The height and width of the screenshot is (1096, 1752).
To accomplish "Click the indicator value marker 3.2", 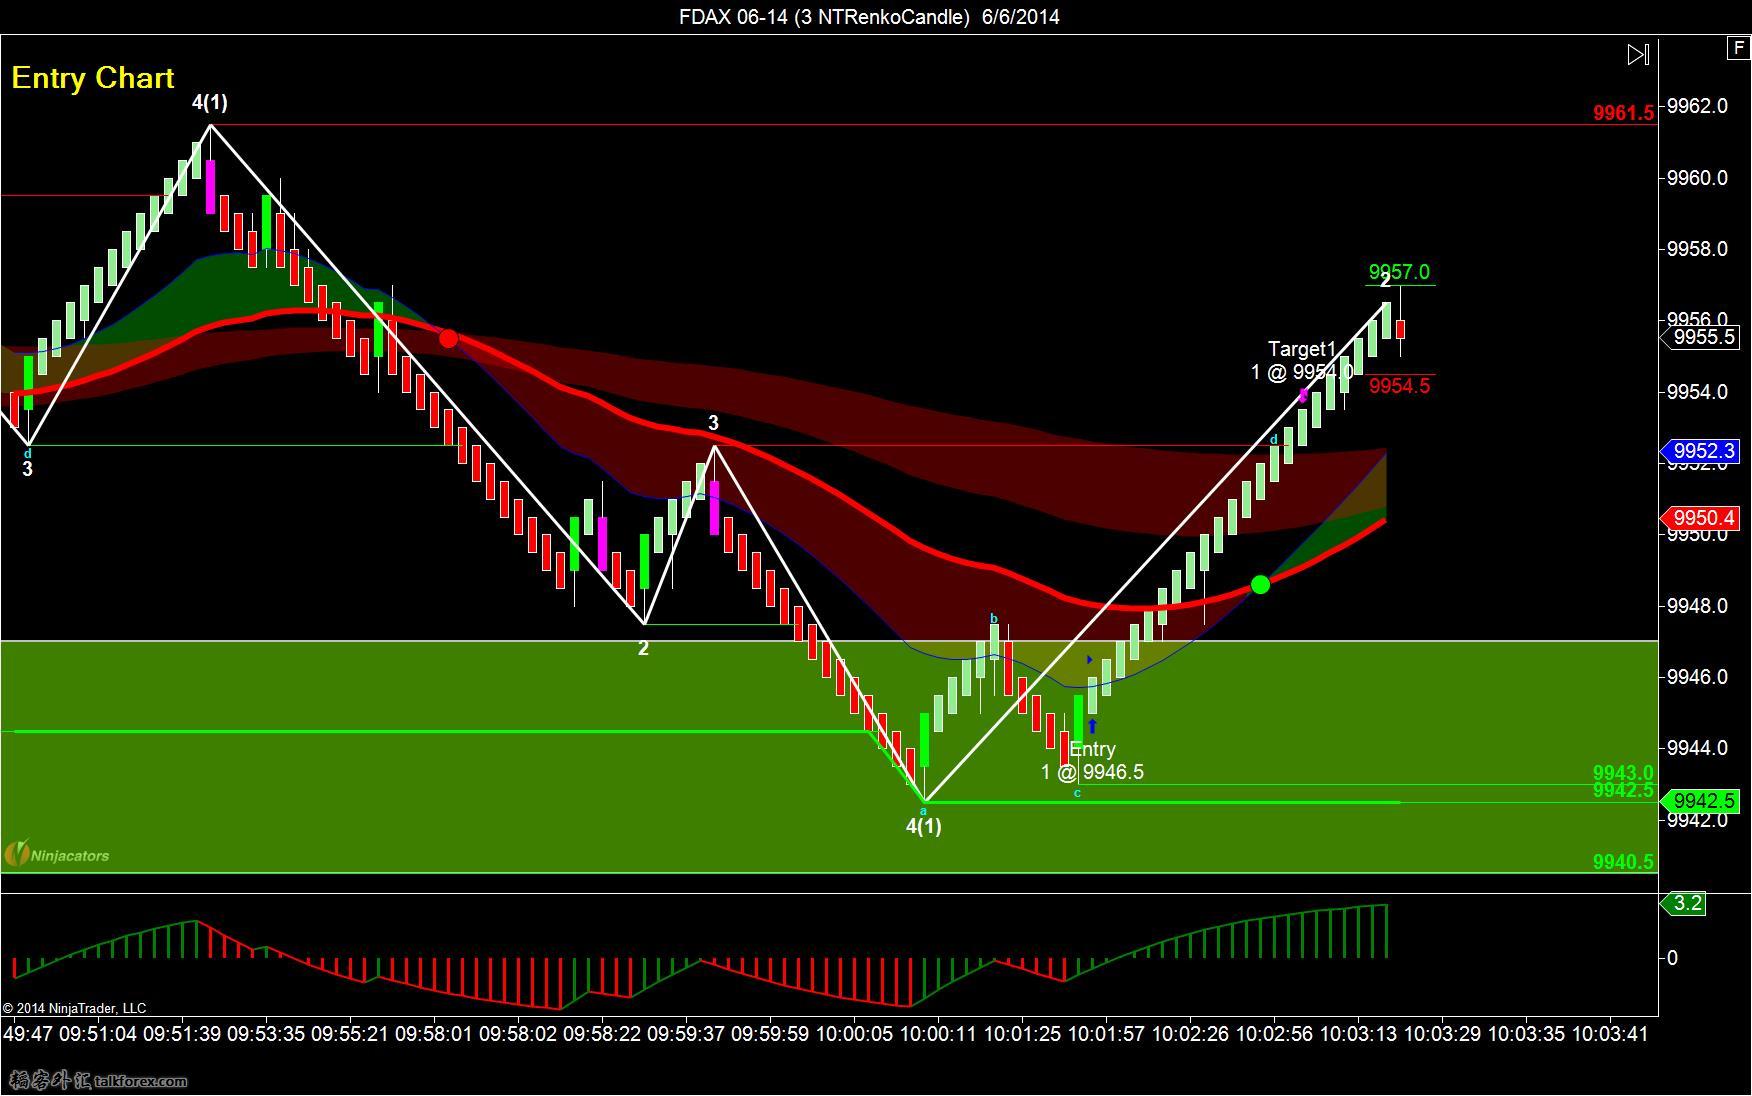I will [x=1683, y=903].
